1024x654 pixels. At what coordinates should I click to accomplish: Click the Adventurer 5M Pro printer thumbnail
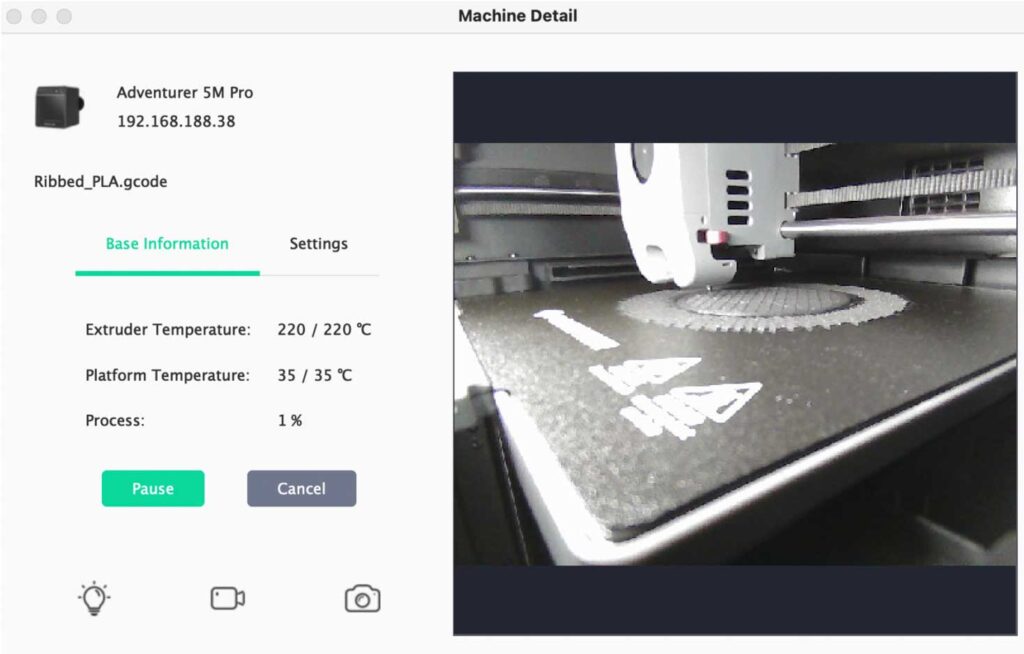tap(59, 106)
